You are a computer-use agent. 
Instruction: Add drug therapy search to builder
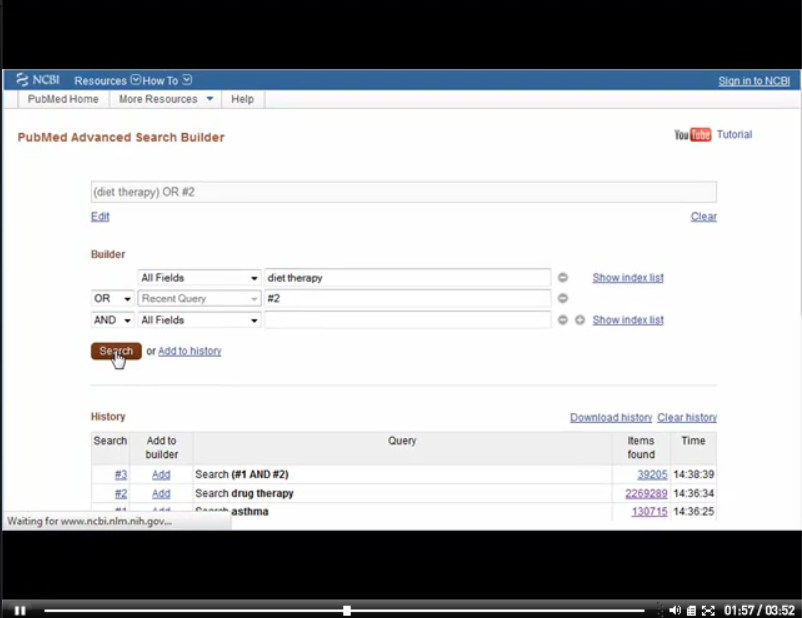(161, 494)
